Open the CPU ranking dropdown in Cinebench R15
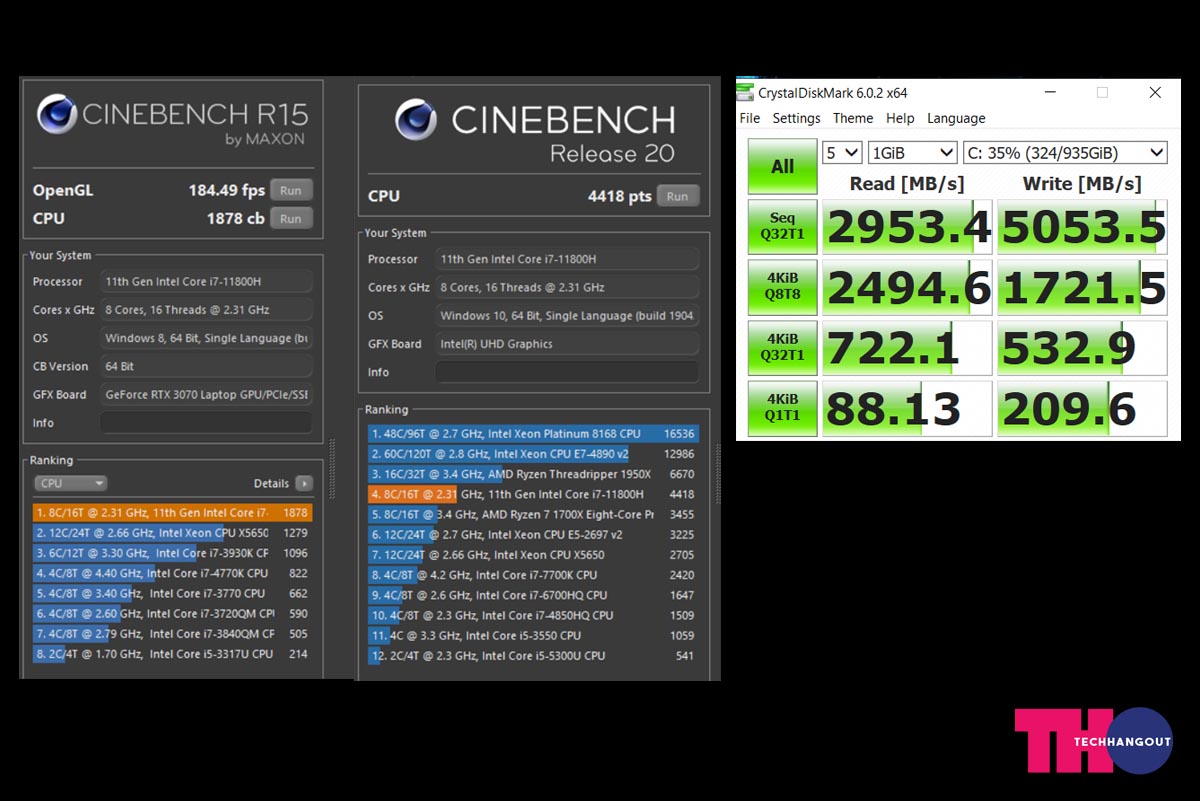 [70, 484]
